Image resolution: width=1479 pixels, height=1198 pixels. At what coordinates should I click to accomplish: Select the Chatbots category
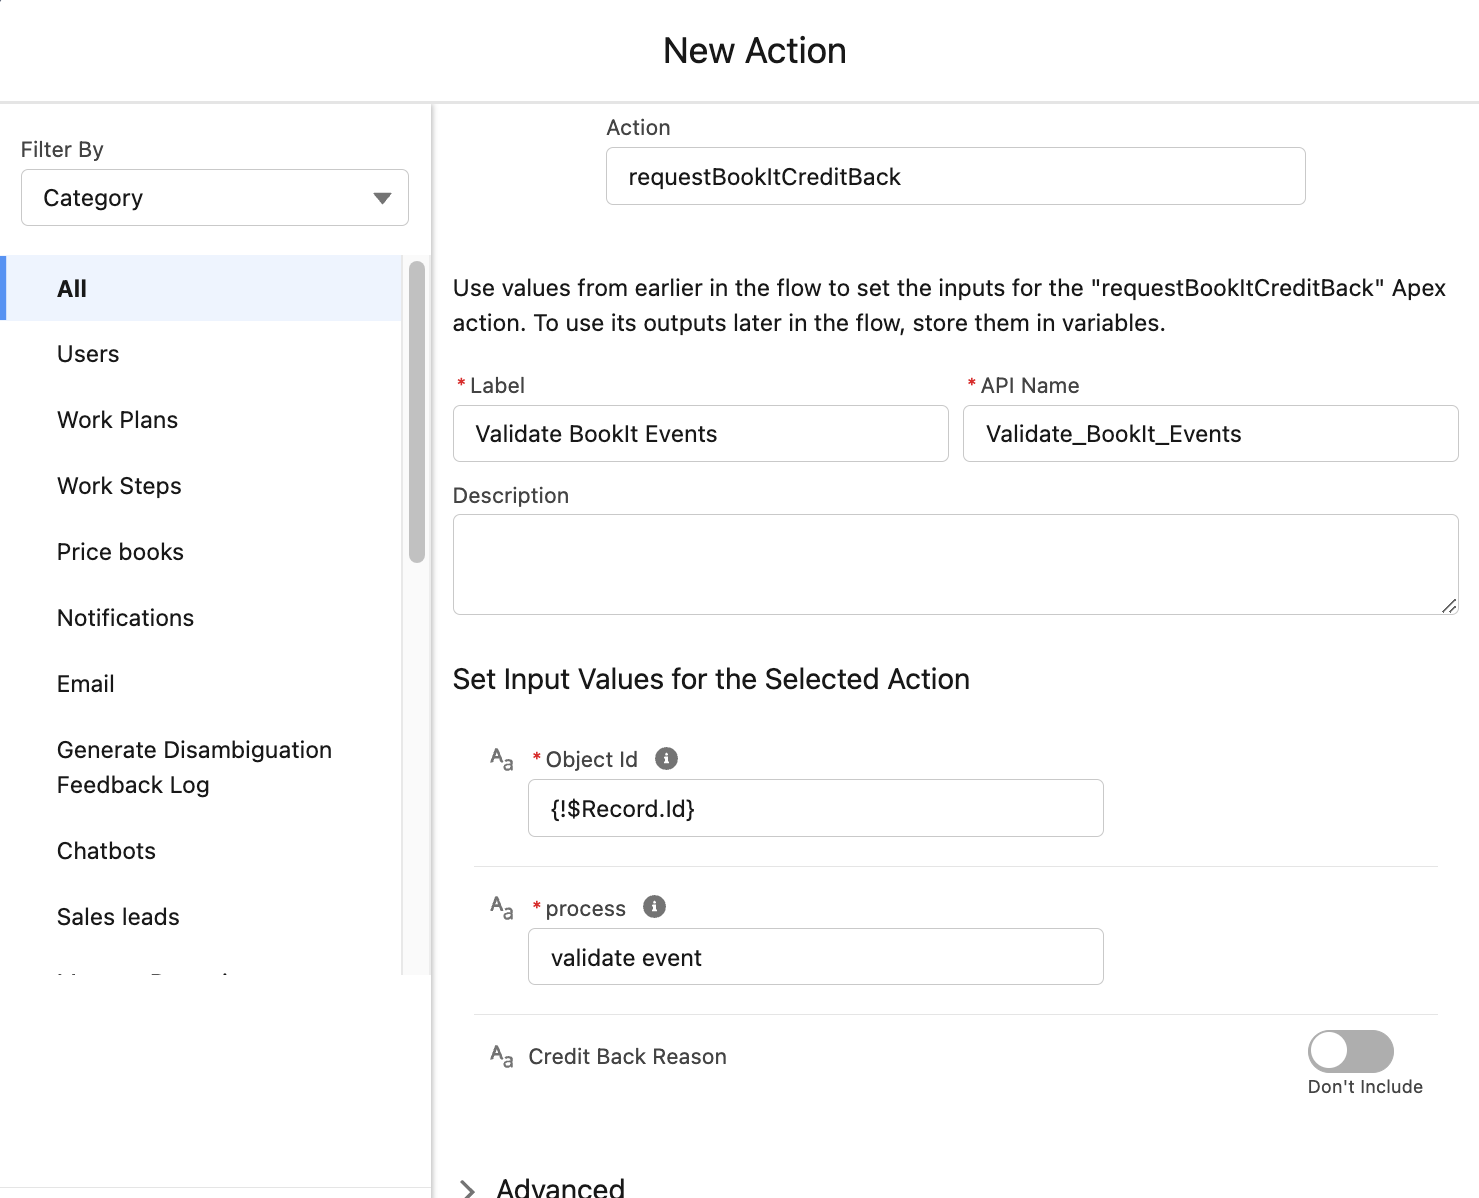106,851
